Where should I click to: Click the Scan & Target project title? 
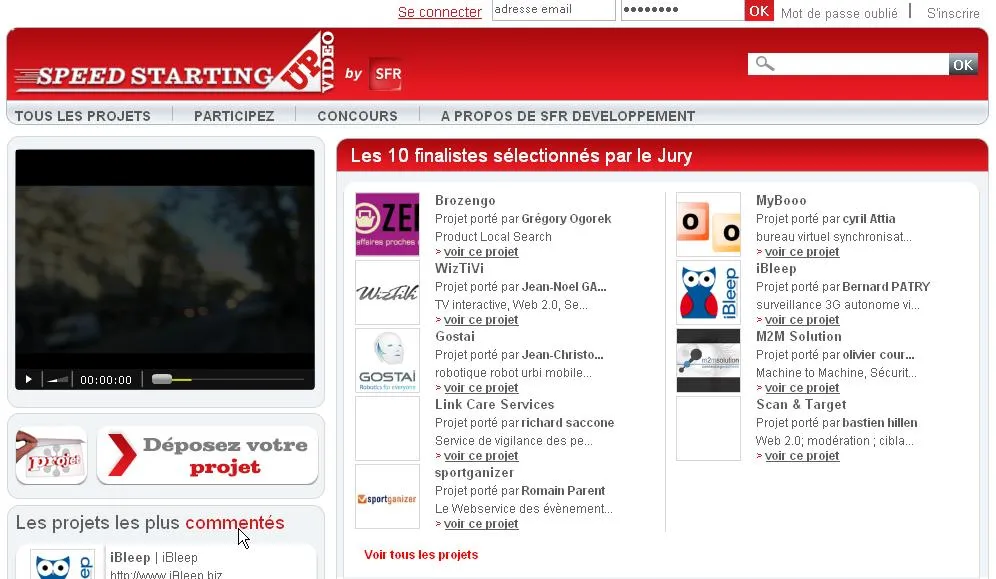coord(801,404)
